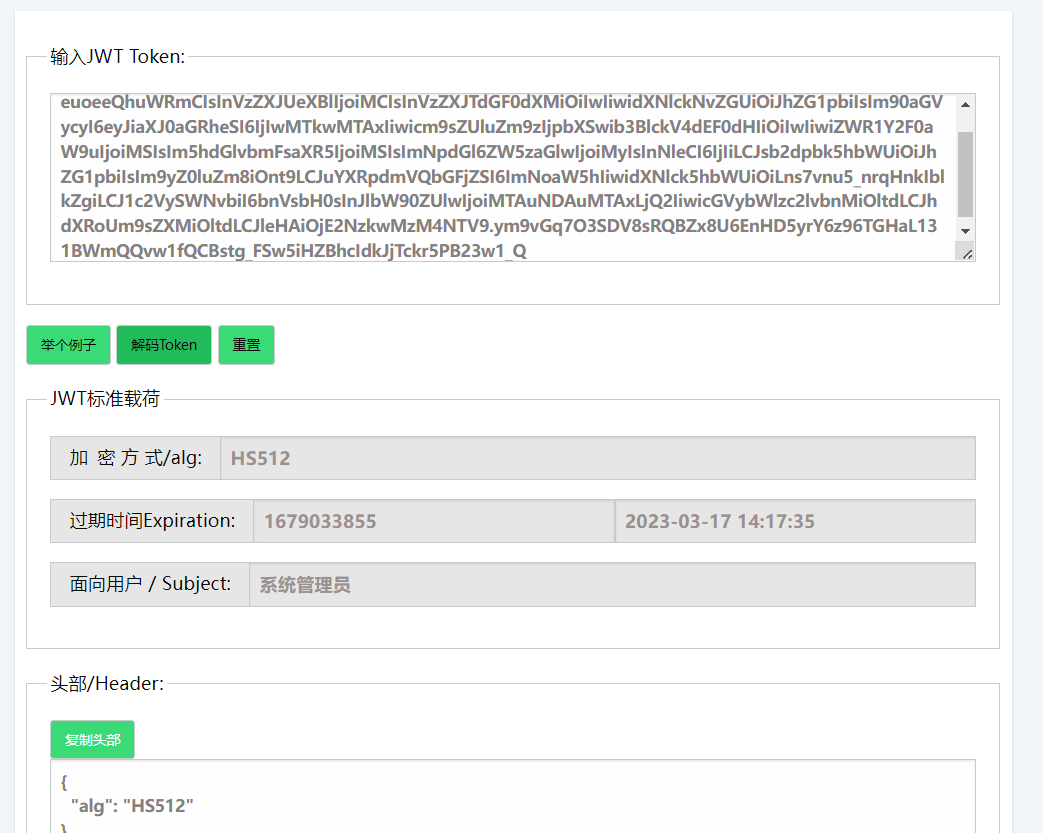Screen dimensions: 1043x833
Task: Click the 输入JWT Token section title
Action: pyautogui.click(x=117, y=57)
